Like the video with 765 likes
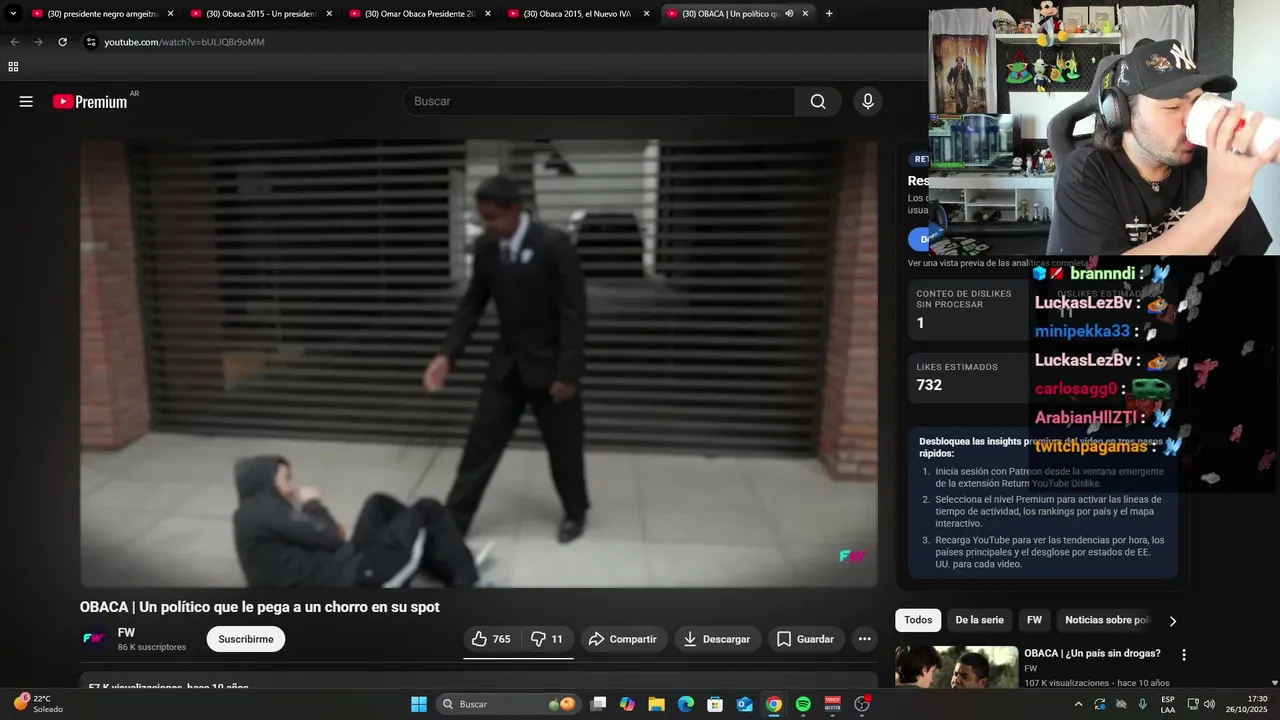 pos(491,639)
